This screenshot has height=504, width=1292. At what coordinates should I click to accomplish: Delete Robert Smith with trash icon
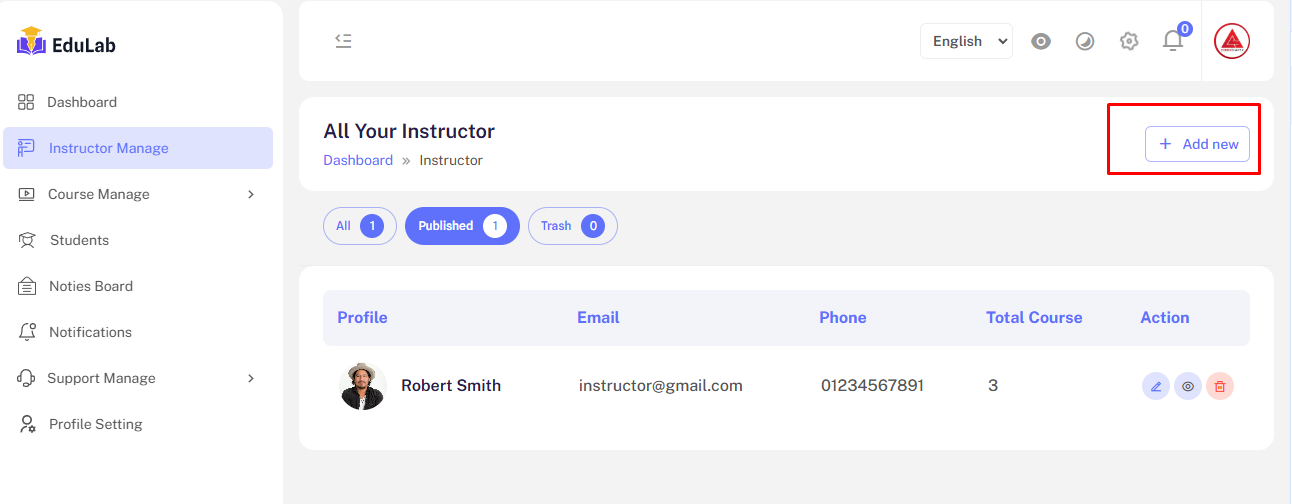pos(1220,386)
